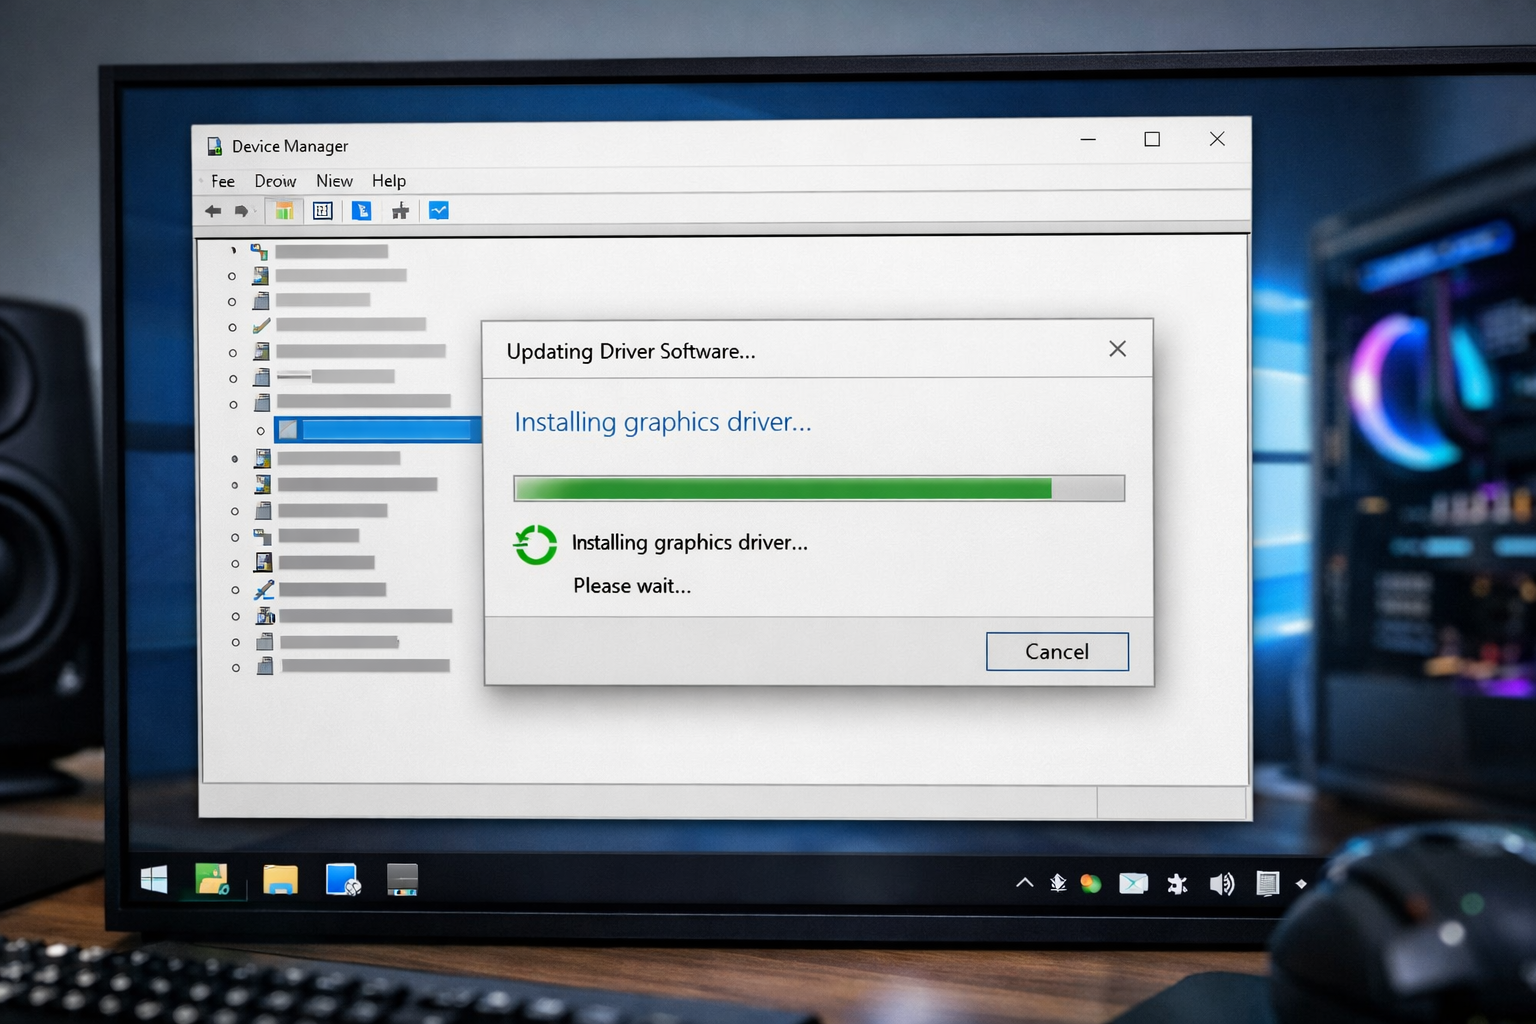
Task: Show hidden tray icons chevron
Action: click(1024, 883)
